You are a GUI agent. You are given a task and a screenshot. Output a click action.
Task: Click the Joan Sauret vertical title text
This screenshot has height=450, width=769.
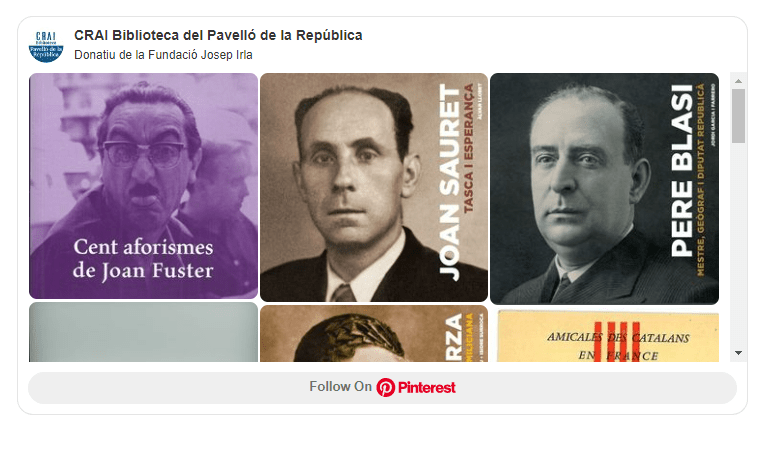[451, 182]
